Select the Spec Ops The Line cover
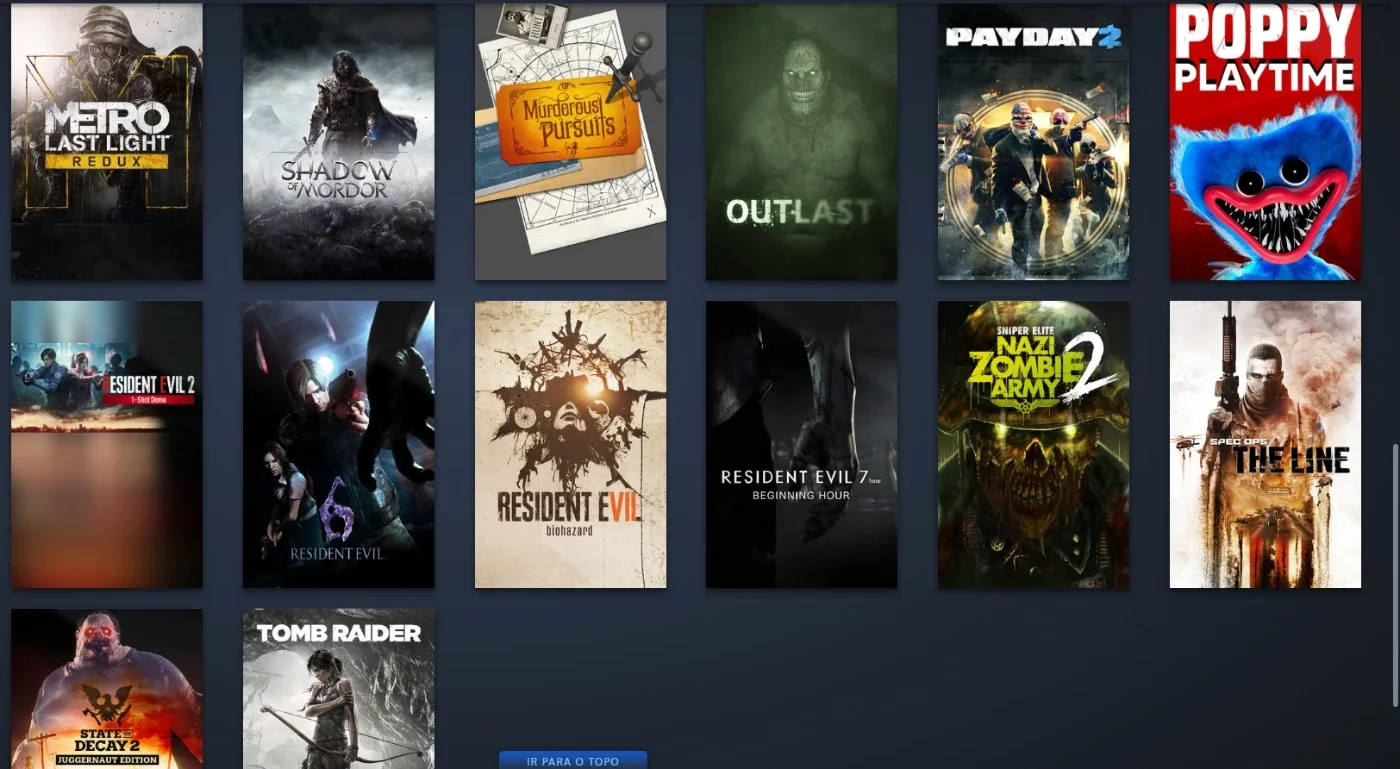Screen dimensions: 1400x769 [x=1266, y=445]
